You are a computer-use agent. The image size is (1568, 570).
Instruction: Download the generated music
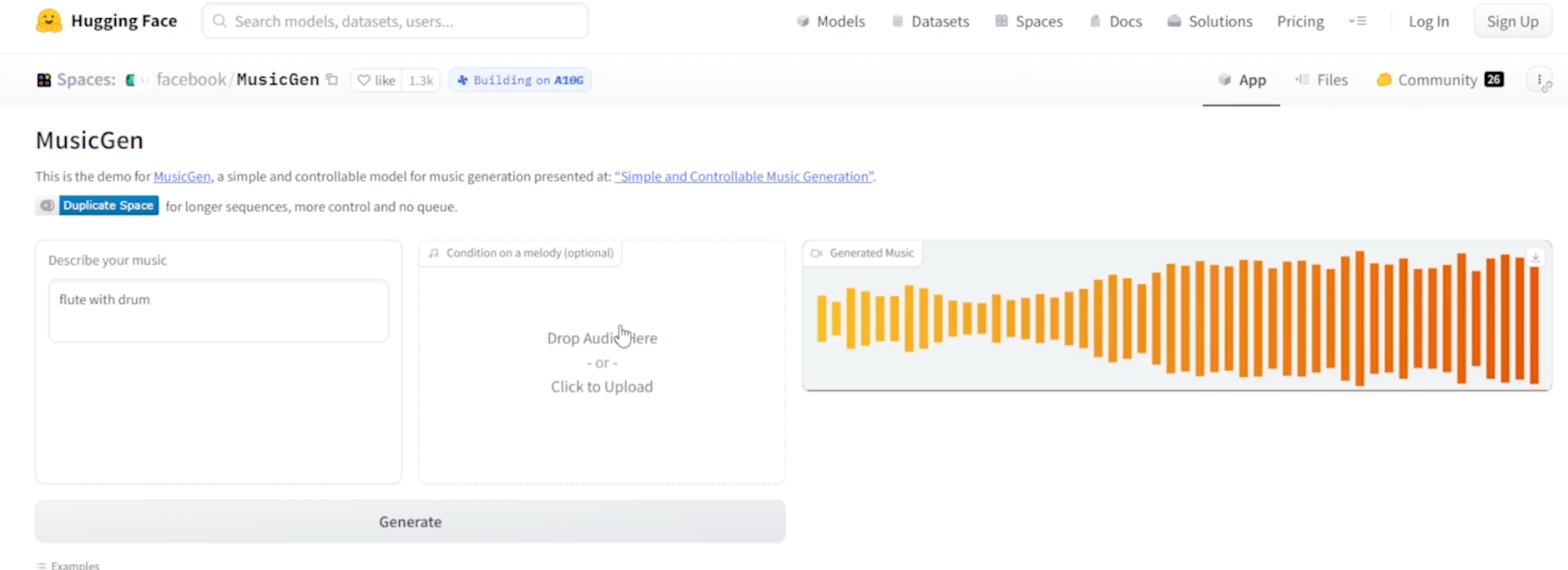pyautogui.click(x=1536, y=257)
